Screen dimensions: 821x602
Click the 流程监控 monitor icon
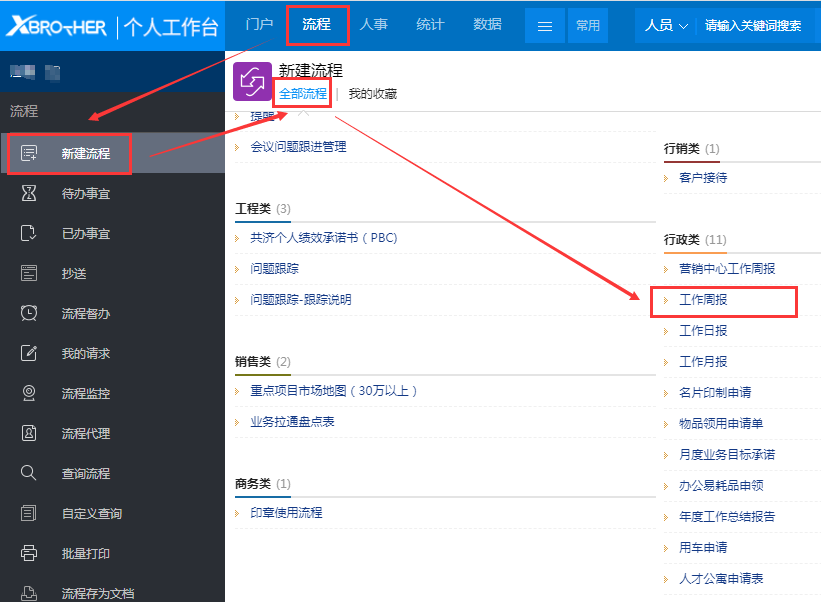point(29,393)
